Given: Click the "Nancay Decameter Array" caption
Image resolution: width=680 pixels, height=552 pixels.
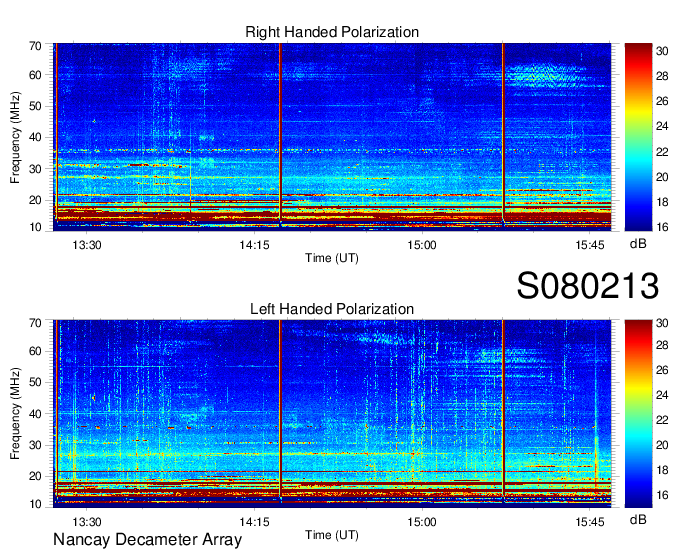Looking at the screenshot, I should (x=147, y=539).
